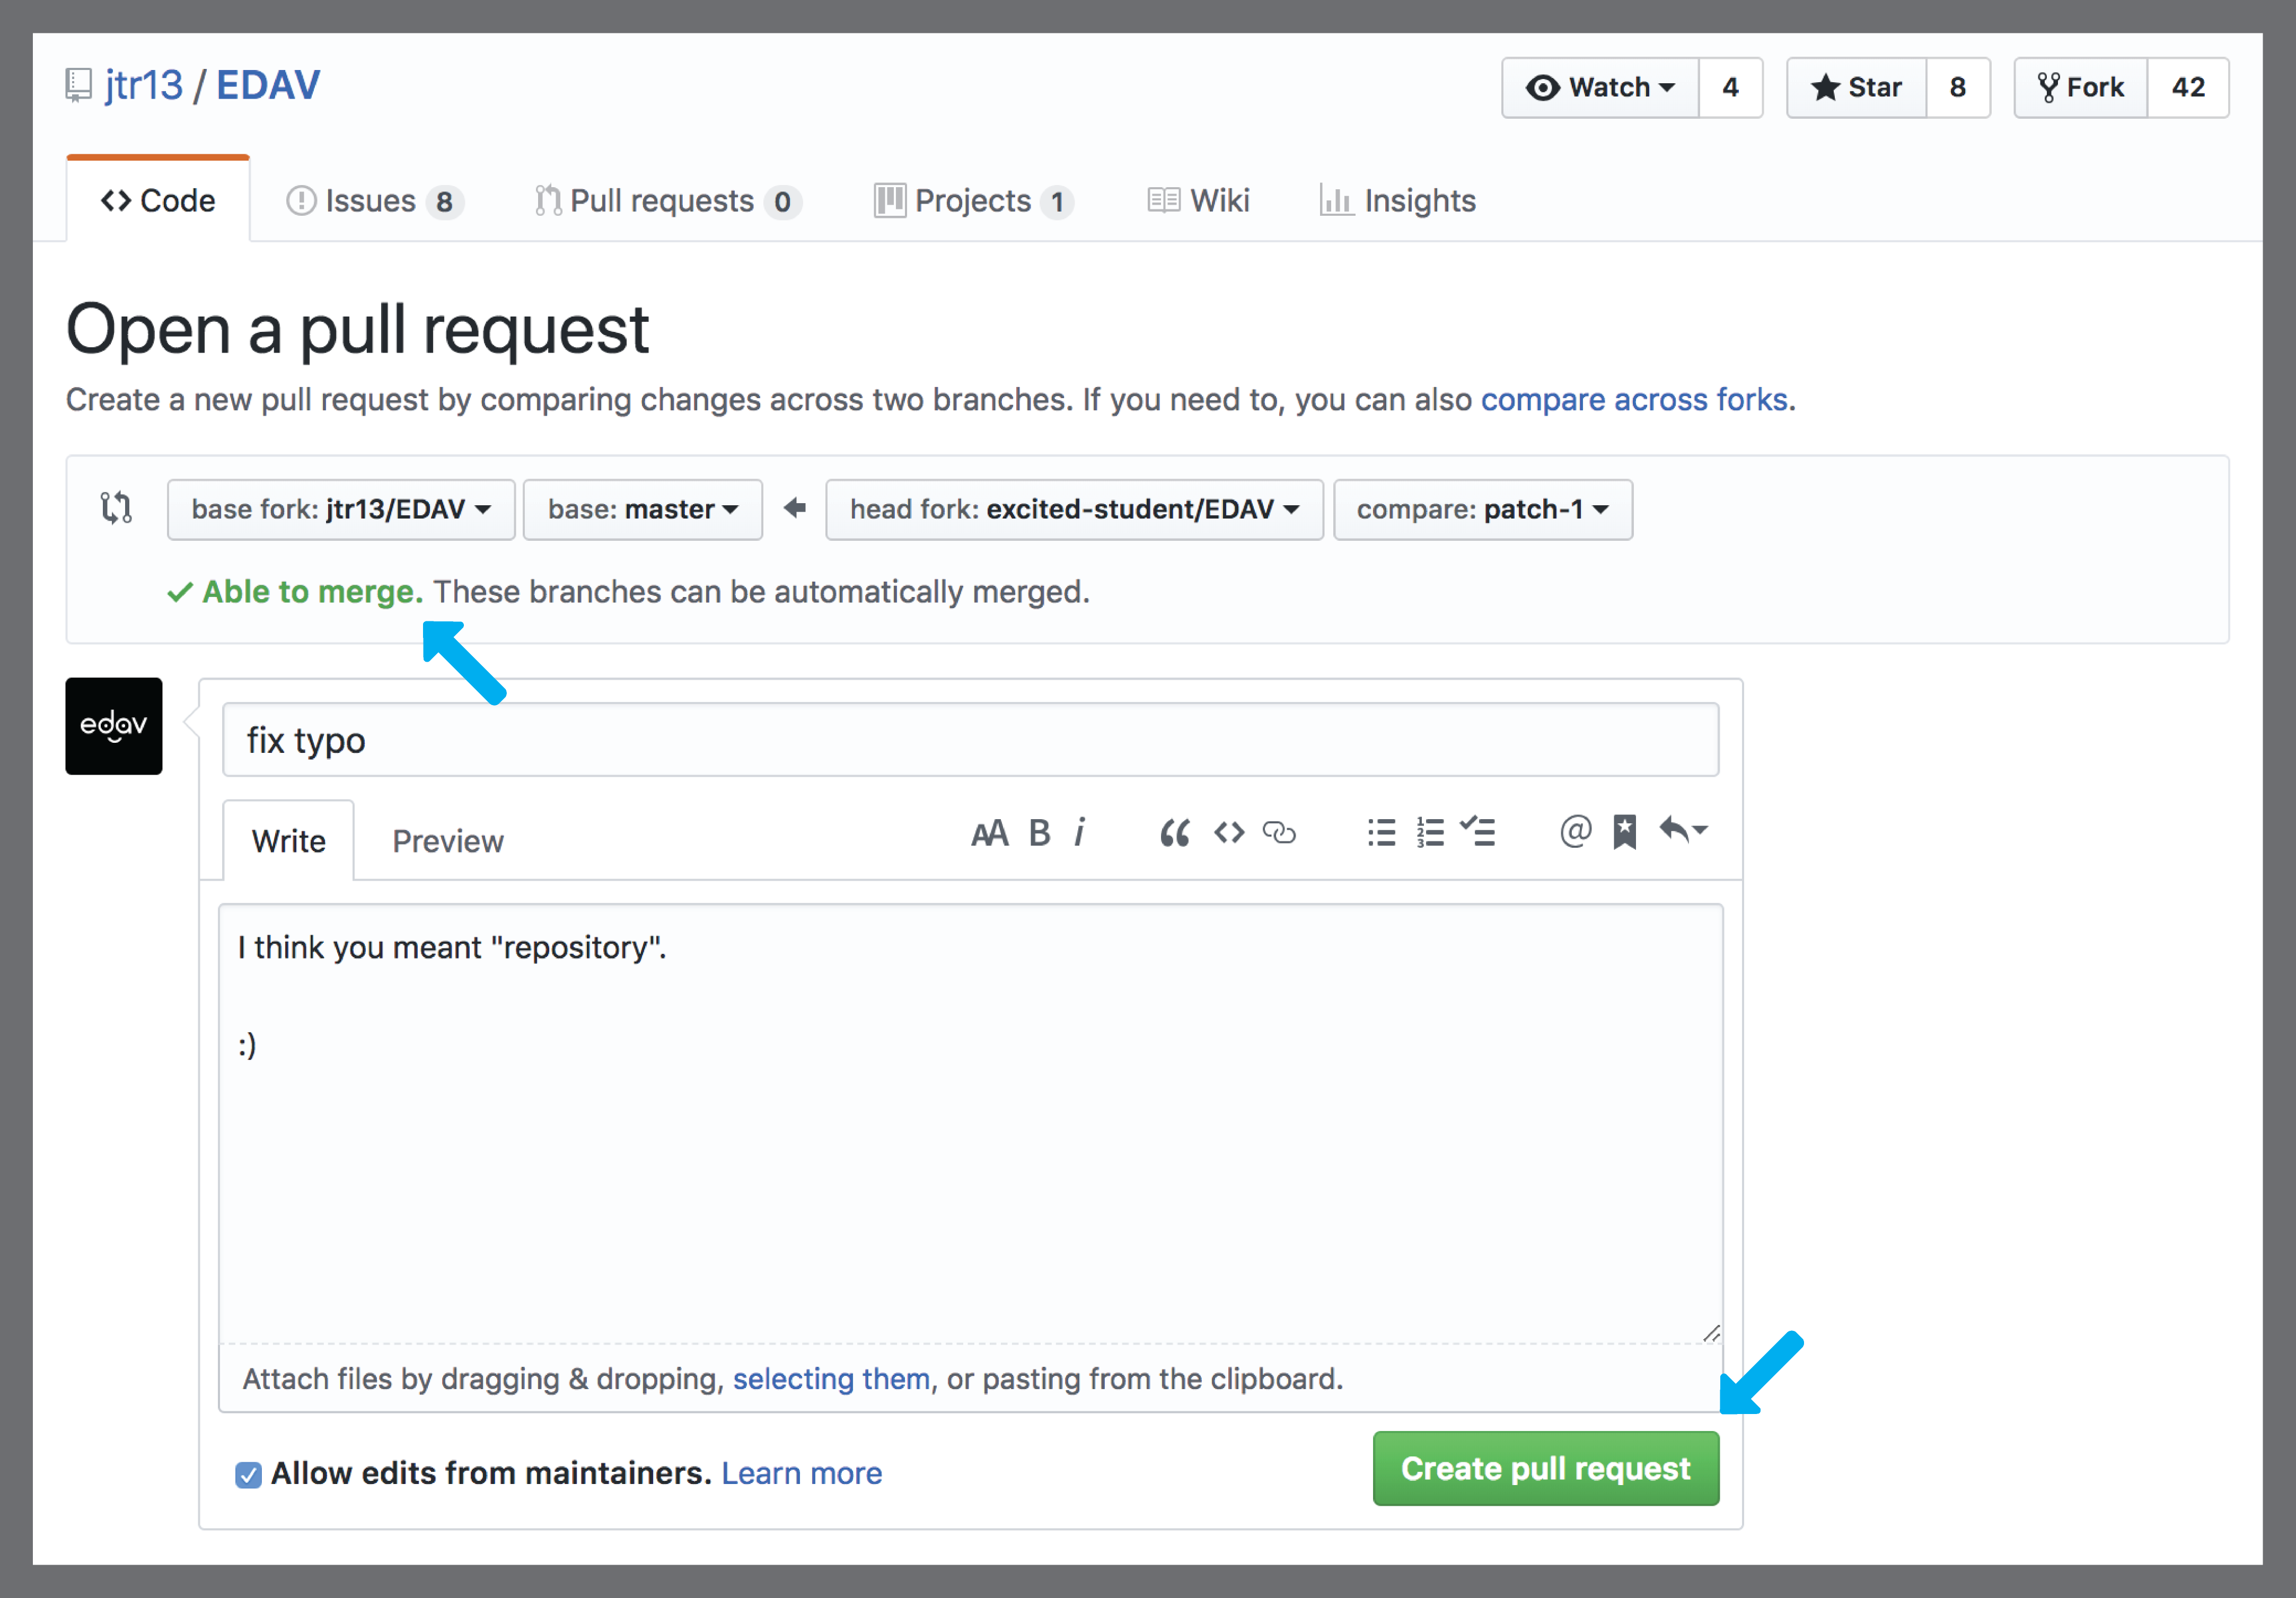2296x1598 pixels.
Task: Star the repository
Action: pyautogui.click(x=1856, y=88)
